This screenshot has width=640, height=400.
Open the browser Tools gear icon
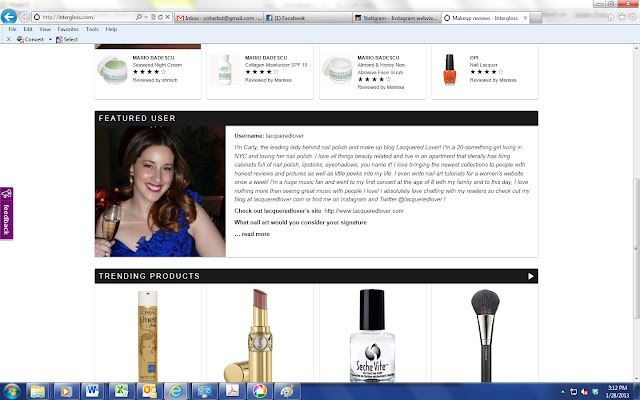click(633, 17)
